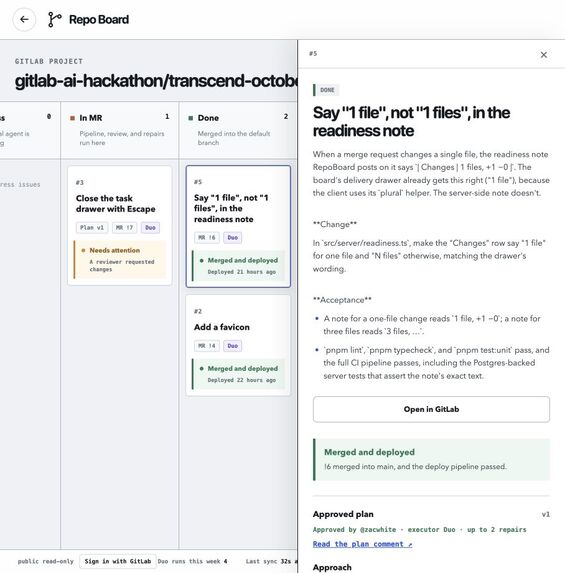Open the 'Add a favicon' card
The image size is (565, 573).
[238, 345]
